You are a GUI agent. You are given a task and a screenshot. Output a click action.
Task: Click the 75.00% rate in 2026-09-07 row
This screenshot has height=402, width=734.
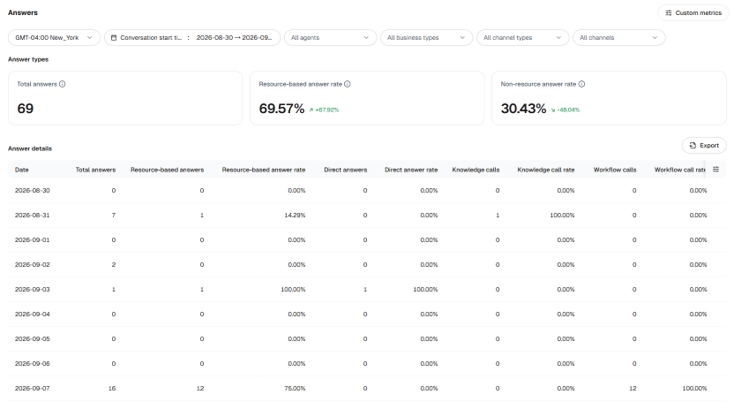(x=295, y=388)
